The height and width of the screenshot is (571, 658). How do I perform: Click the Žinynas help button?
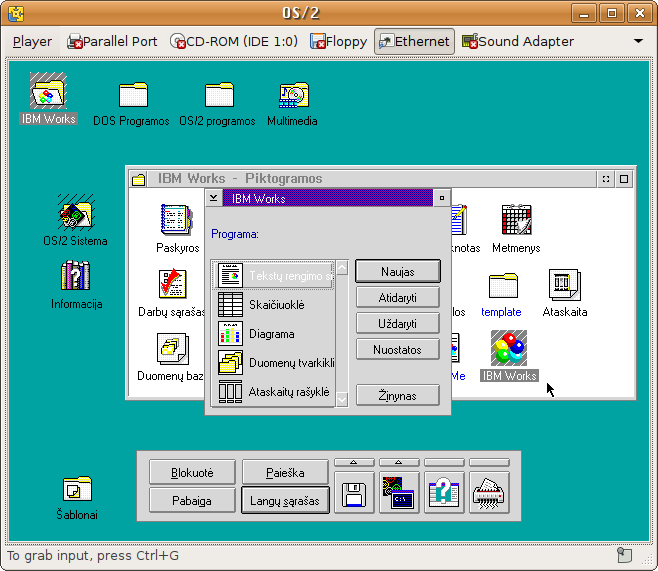click(x=398, y=395)
